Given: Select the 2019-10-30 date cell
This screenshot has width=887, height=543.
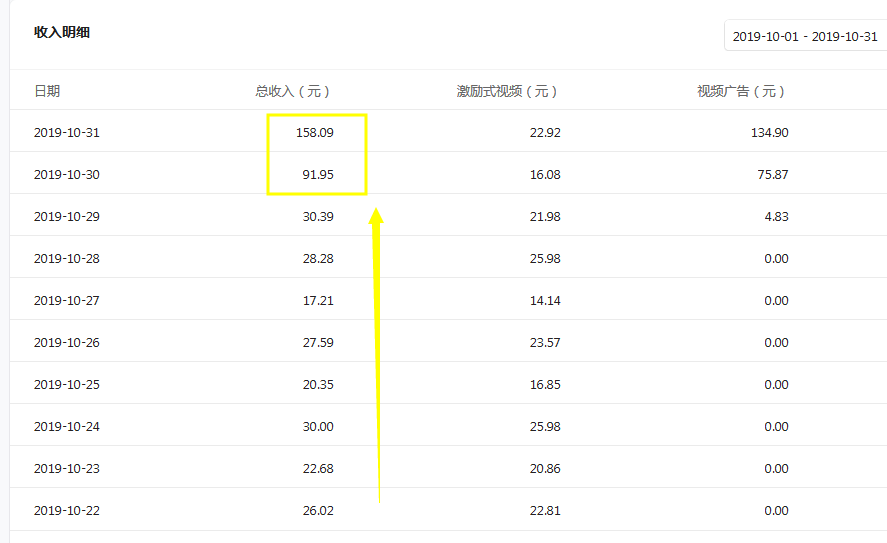Looking at the screenshot, I should point(67,175).
